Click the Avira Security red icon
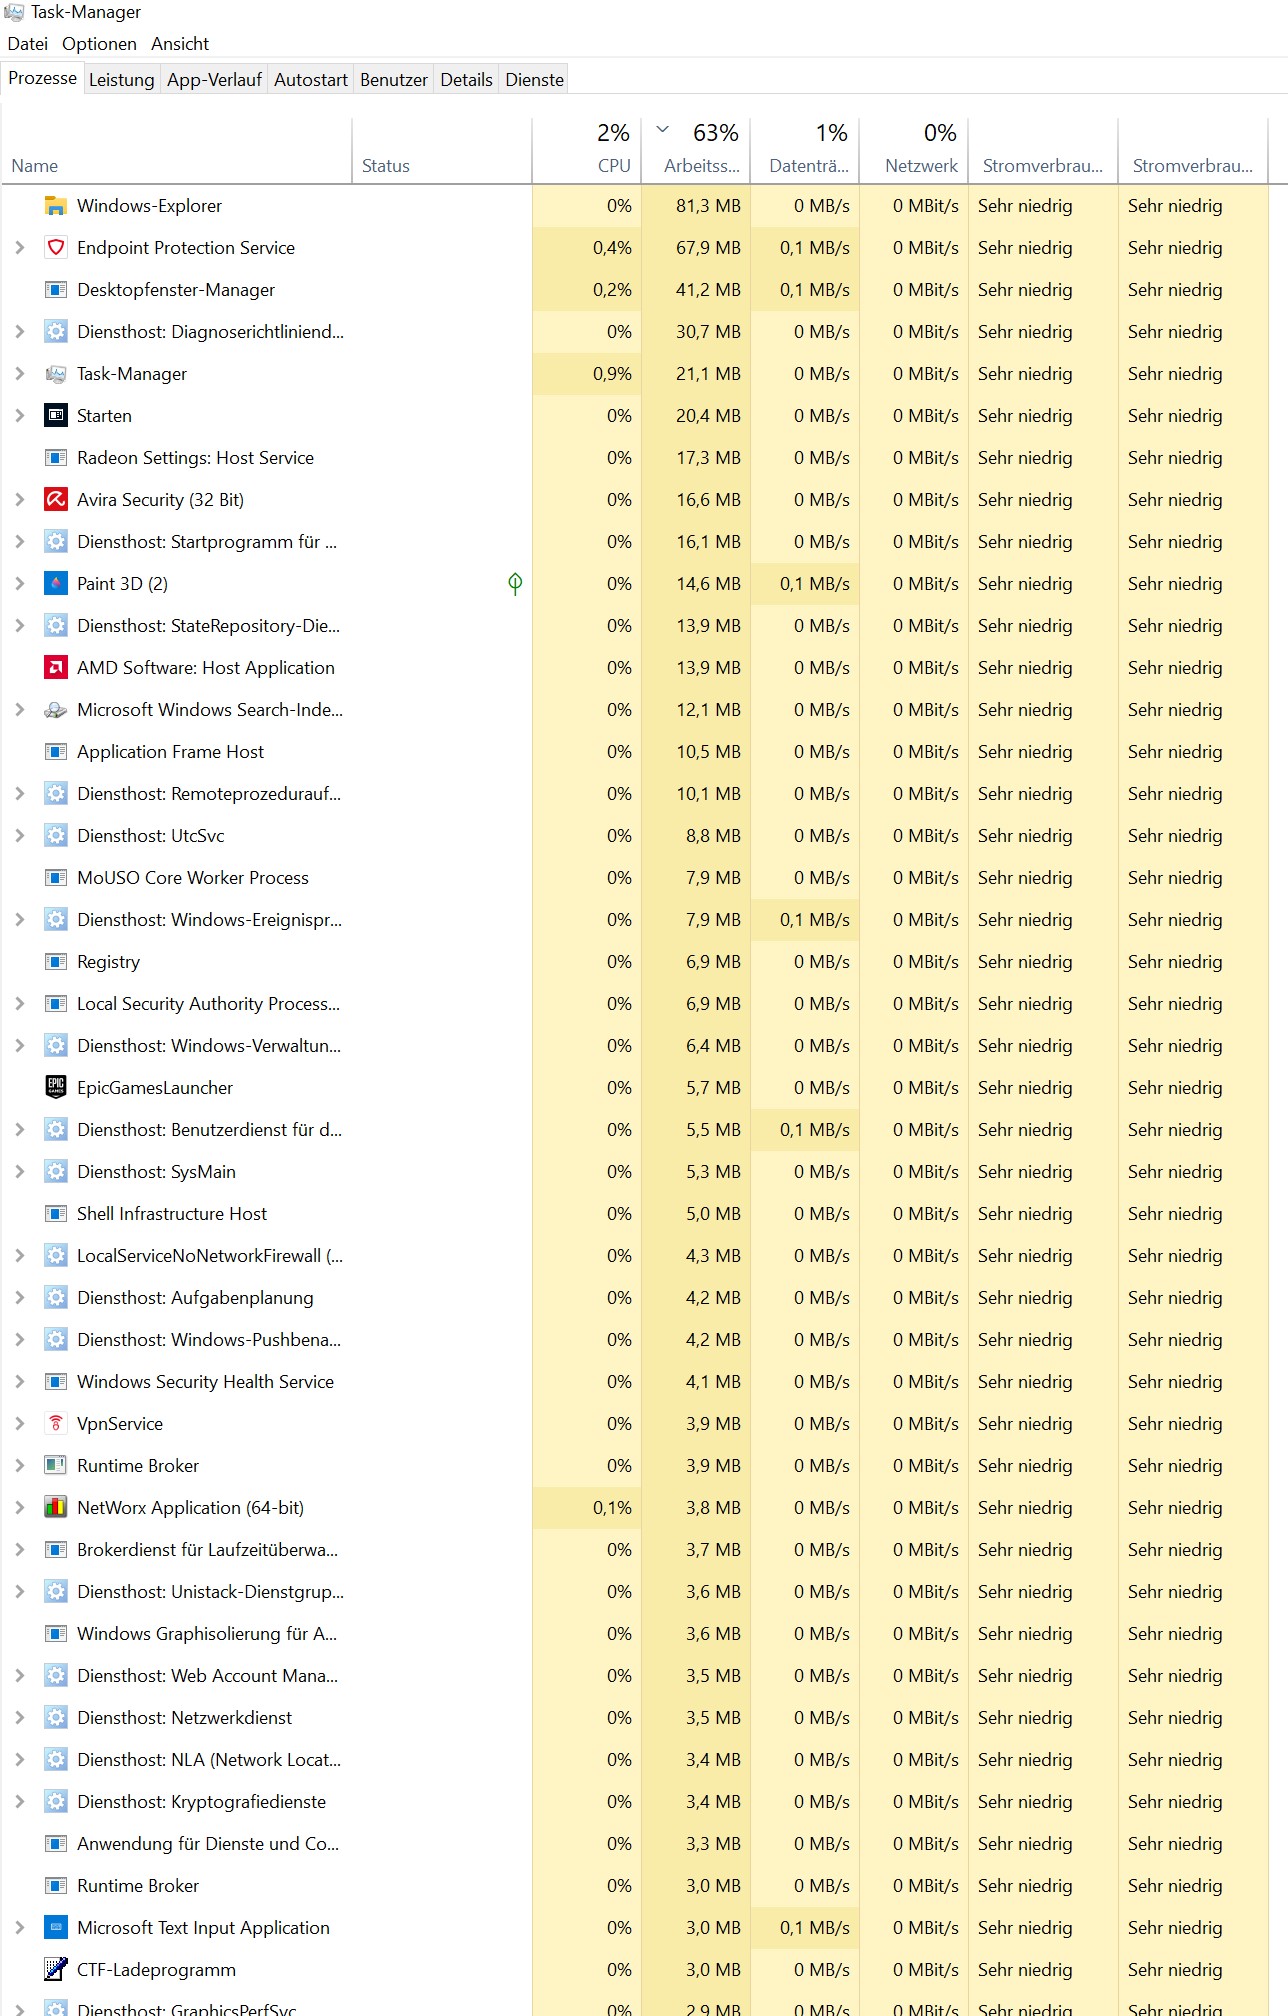 pyautogui.click(x=56, y=500)
